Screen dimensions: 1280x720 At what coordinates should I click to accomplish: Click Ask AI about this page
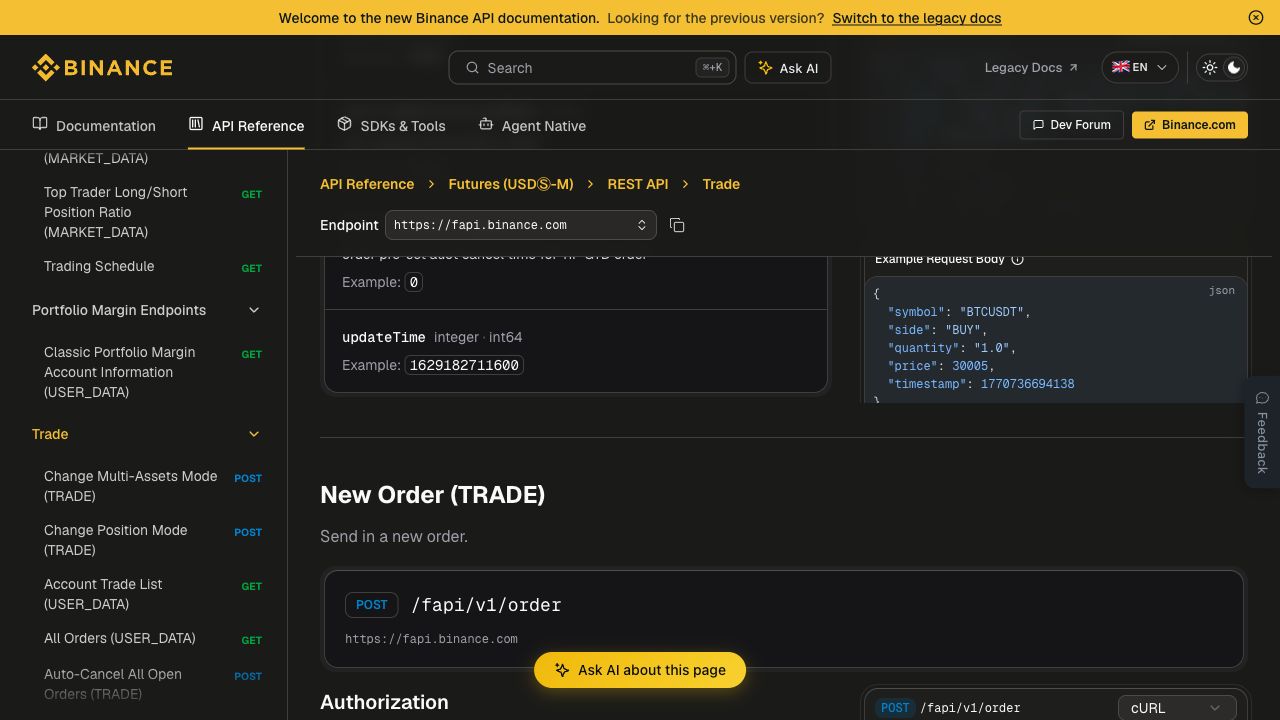640,670
